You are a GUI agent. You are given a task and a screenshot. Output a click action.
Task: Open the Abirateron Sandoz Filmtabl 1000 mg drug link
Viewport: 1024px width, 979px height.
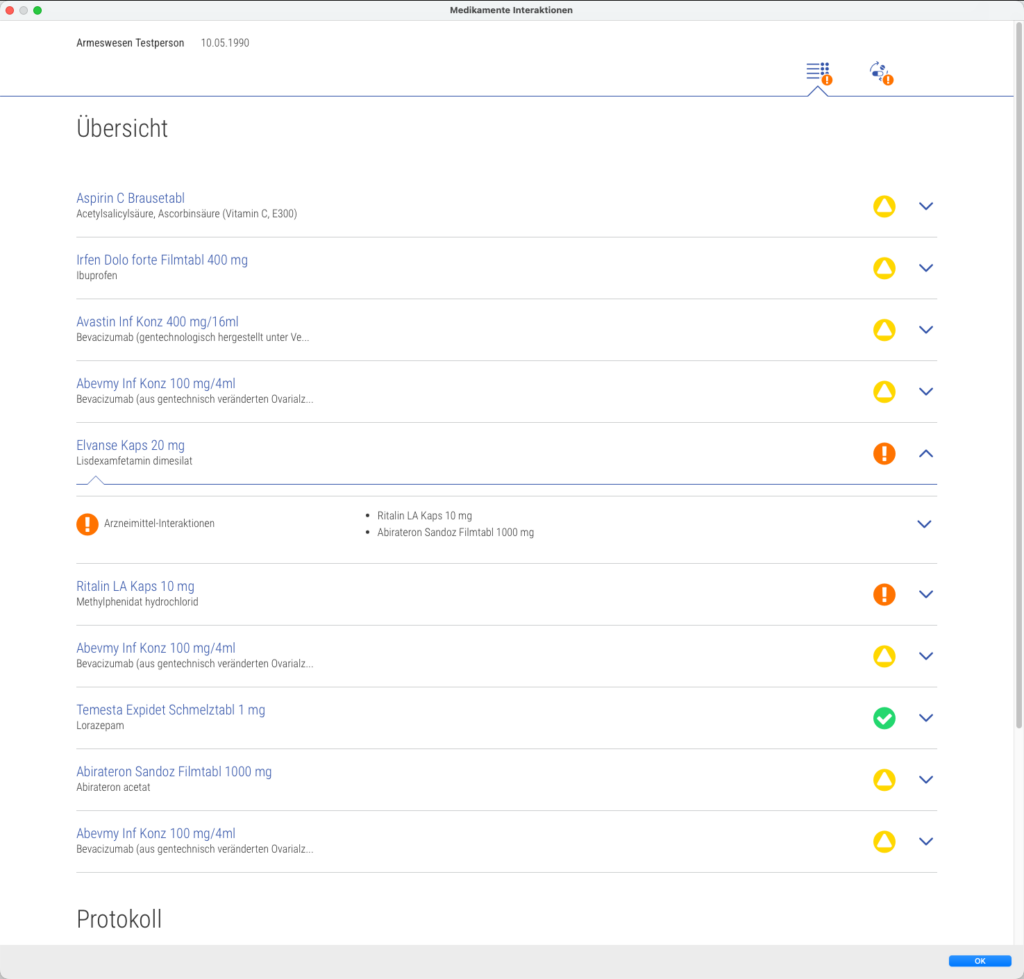tap(174, 772)
